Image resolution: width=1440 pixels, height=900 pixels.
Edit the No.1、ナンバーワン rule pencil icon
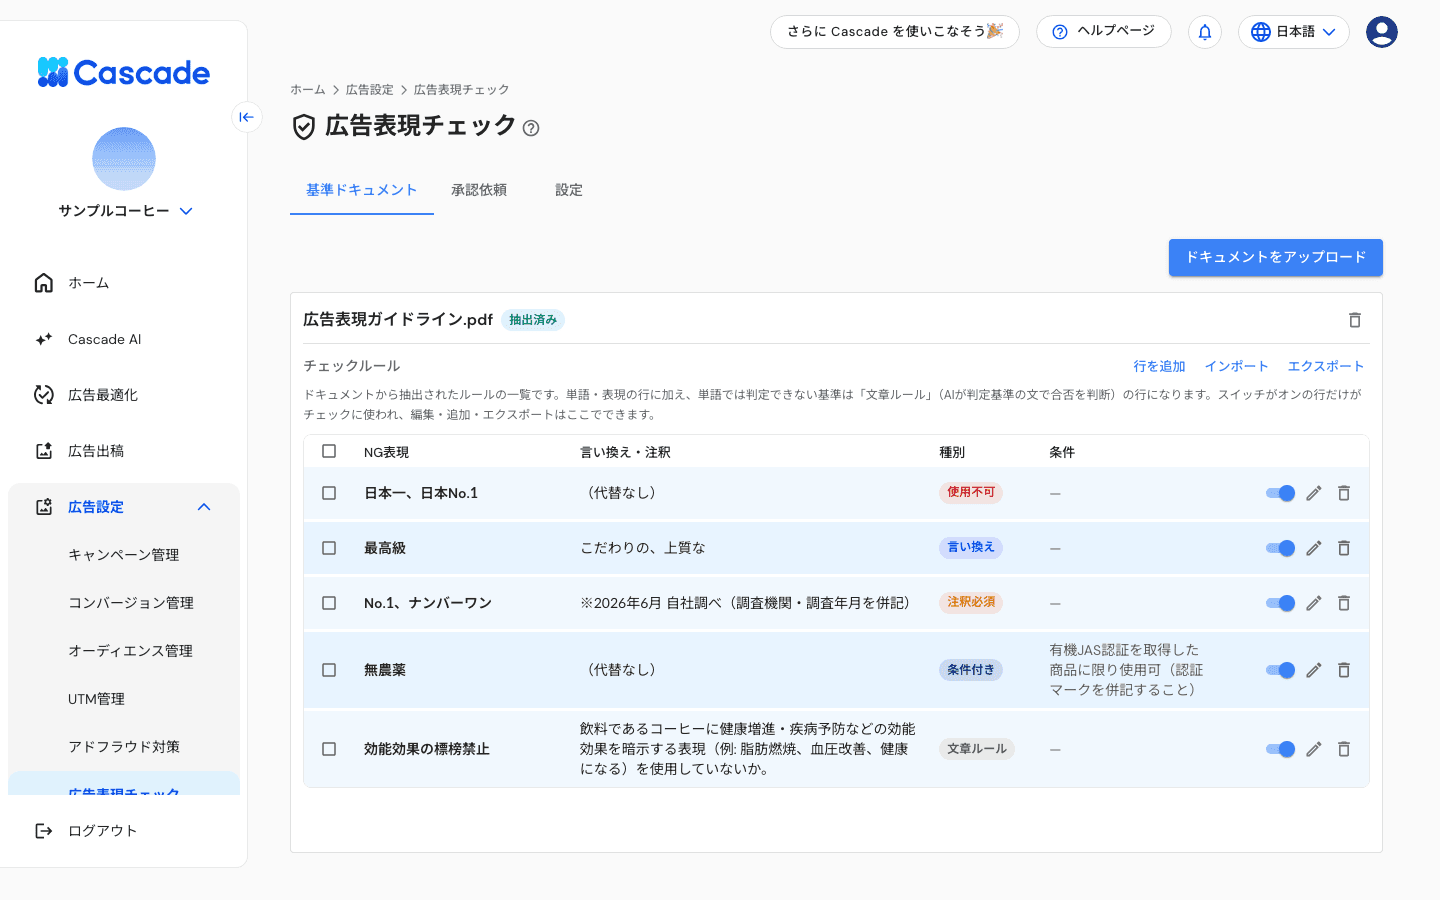tap(1314, 603)
